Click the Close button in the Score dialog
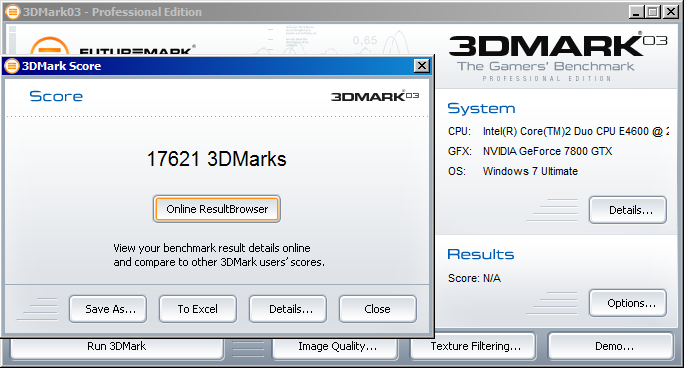Viewport: 684px width, 368px height. [x=378, y=309]
